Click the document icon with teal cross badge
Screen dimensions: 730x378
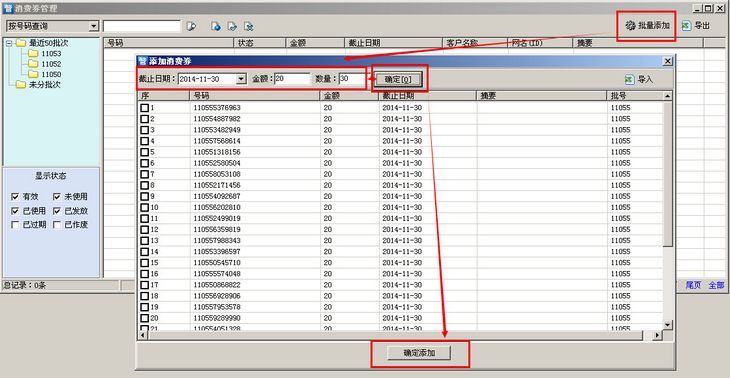click(249, 26)
